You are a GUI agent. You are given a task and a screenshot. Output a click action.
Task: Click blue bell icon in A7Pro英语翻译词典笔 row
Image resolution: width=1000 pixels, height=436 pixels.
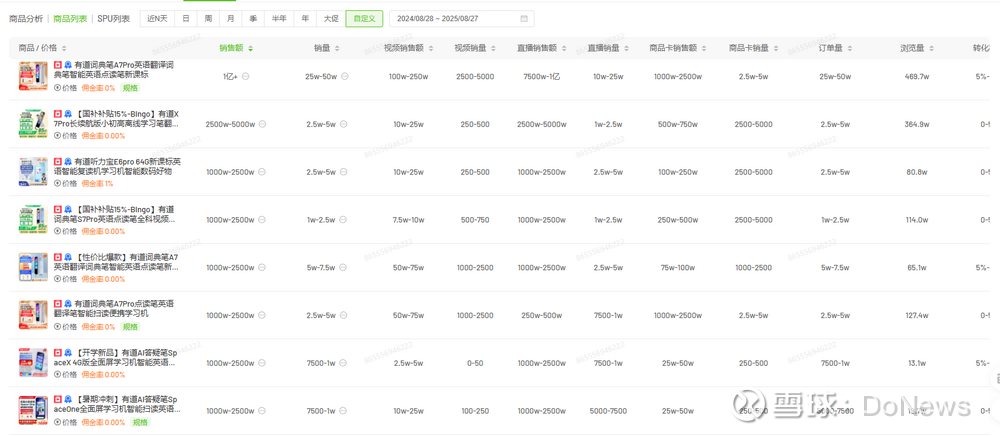(68, 65)
